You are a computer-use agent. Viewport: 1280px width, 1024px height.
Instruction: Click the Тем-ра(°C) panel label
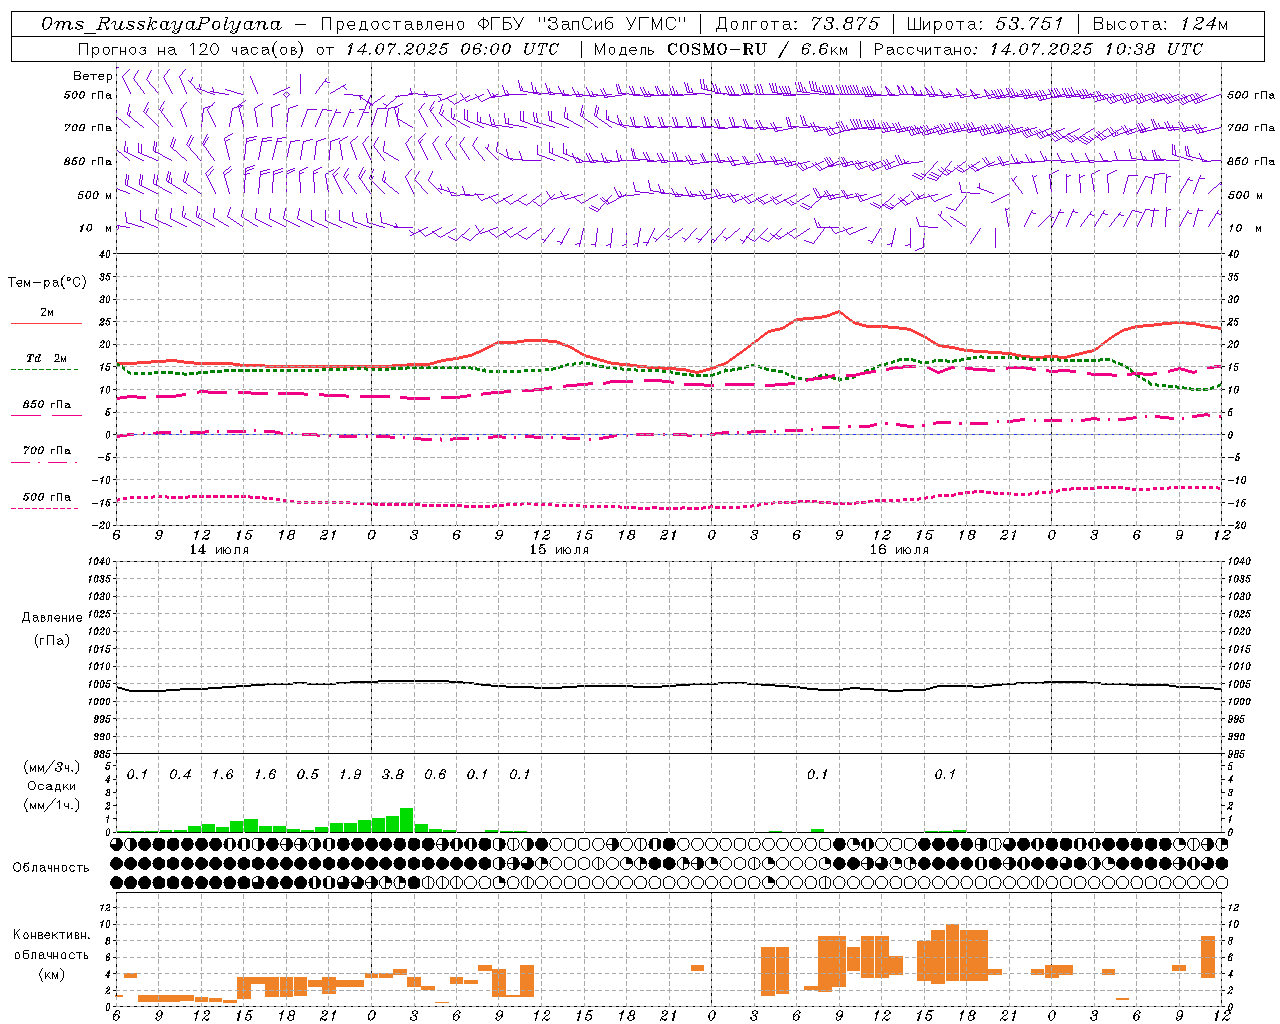point(46,283)
